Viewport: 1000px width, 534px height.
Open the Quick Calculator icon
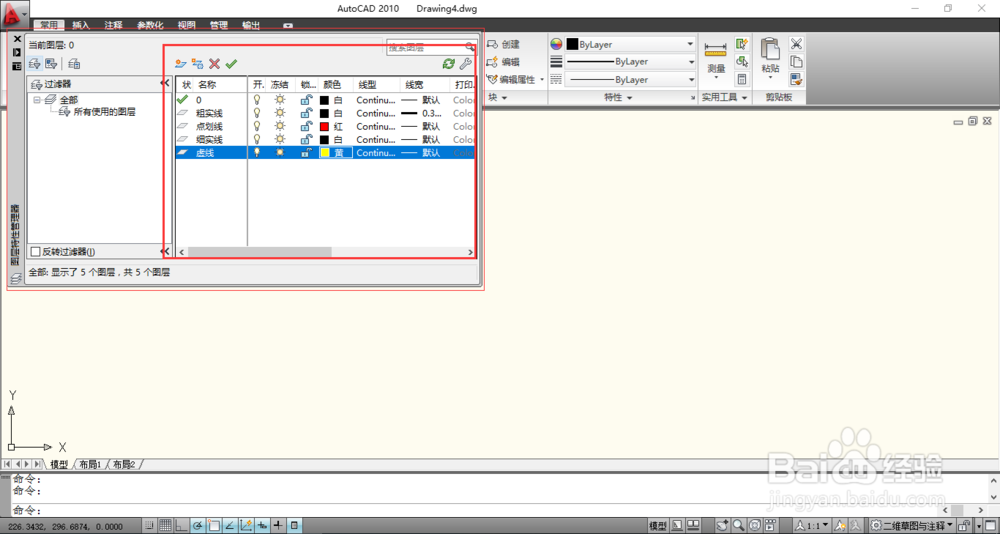coord(742,79)
